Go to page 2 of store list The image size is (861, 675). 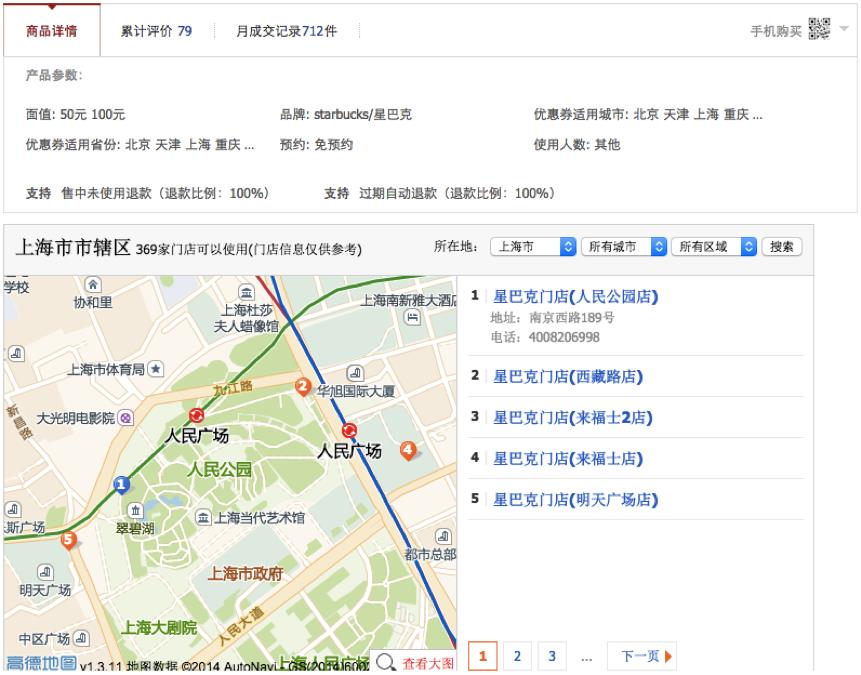(x=517, y=656)
